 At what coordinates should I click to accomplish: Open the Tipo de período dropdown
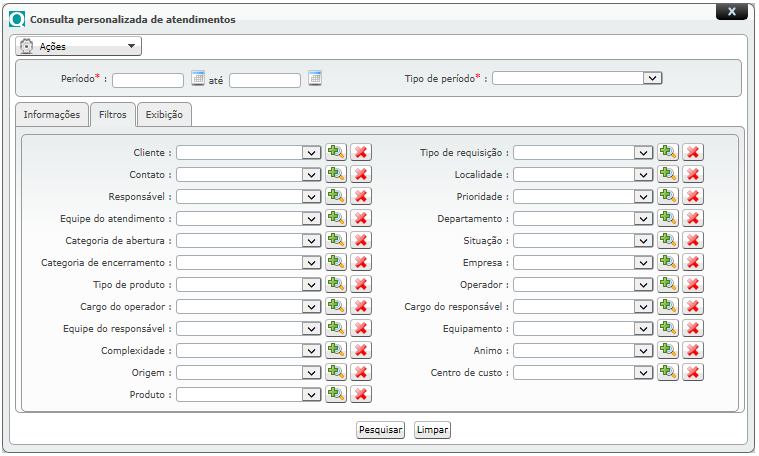click(577, 78)
